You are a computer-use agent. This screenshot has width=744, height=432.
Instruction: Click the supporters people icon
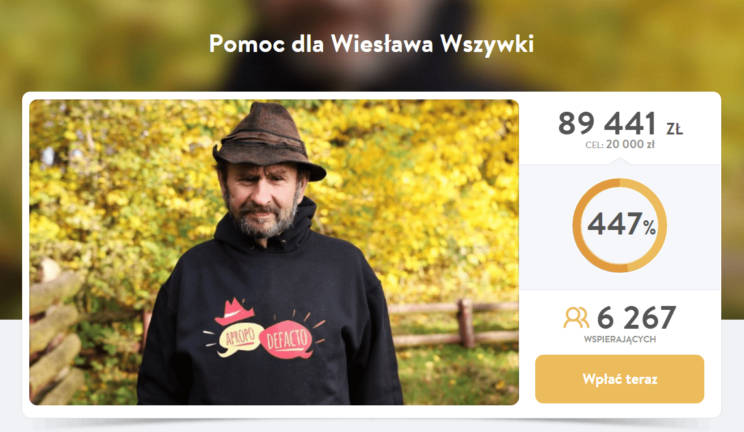pos(576,318)
